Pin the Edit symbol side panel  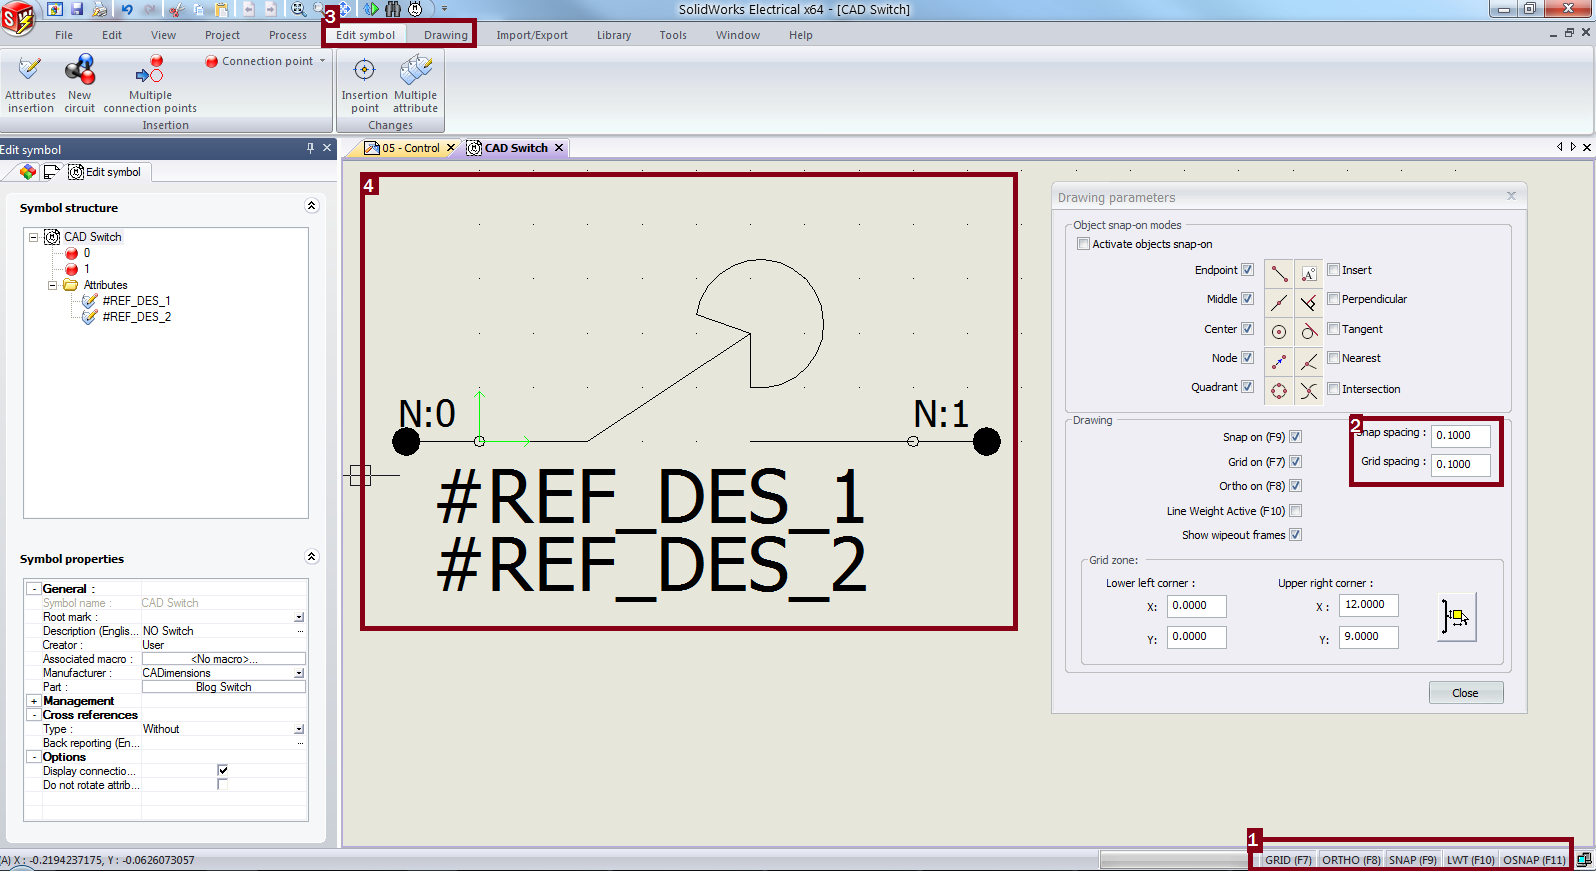(x=310, y=148)
